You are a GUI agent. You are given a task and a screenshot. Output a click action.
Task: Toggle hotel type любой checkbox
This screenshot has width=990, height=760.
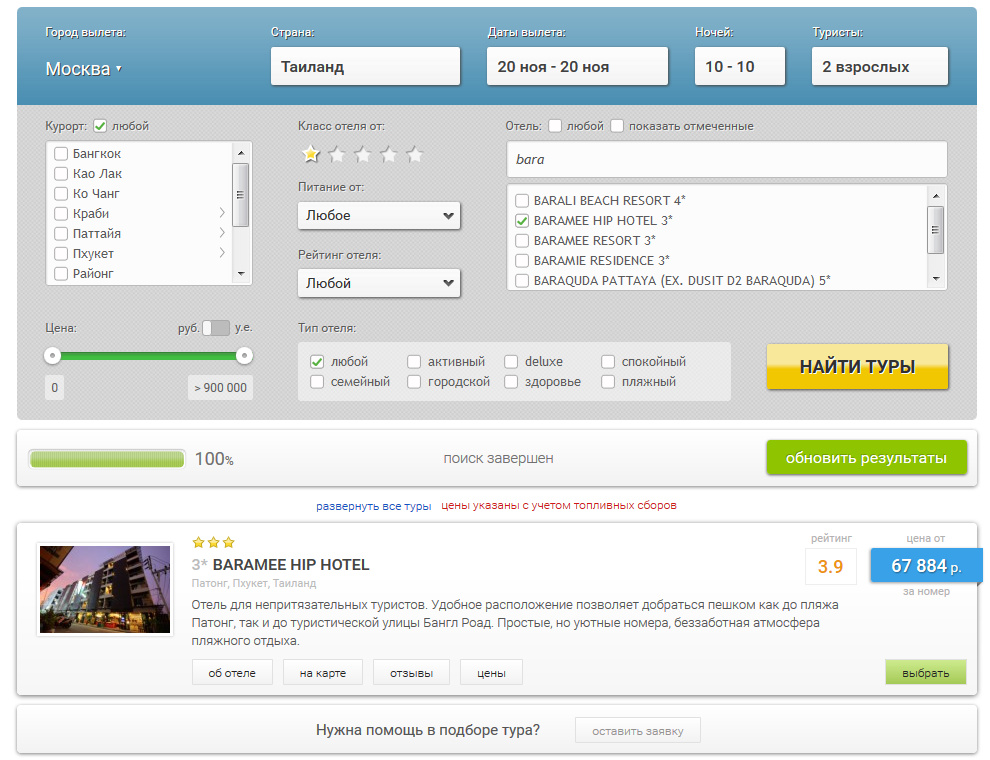(317, 362)
